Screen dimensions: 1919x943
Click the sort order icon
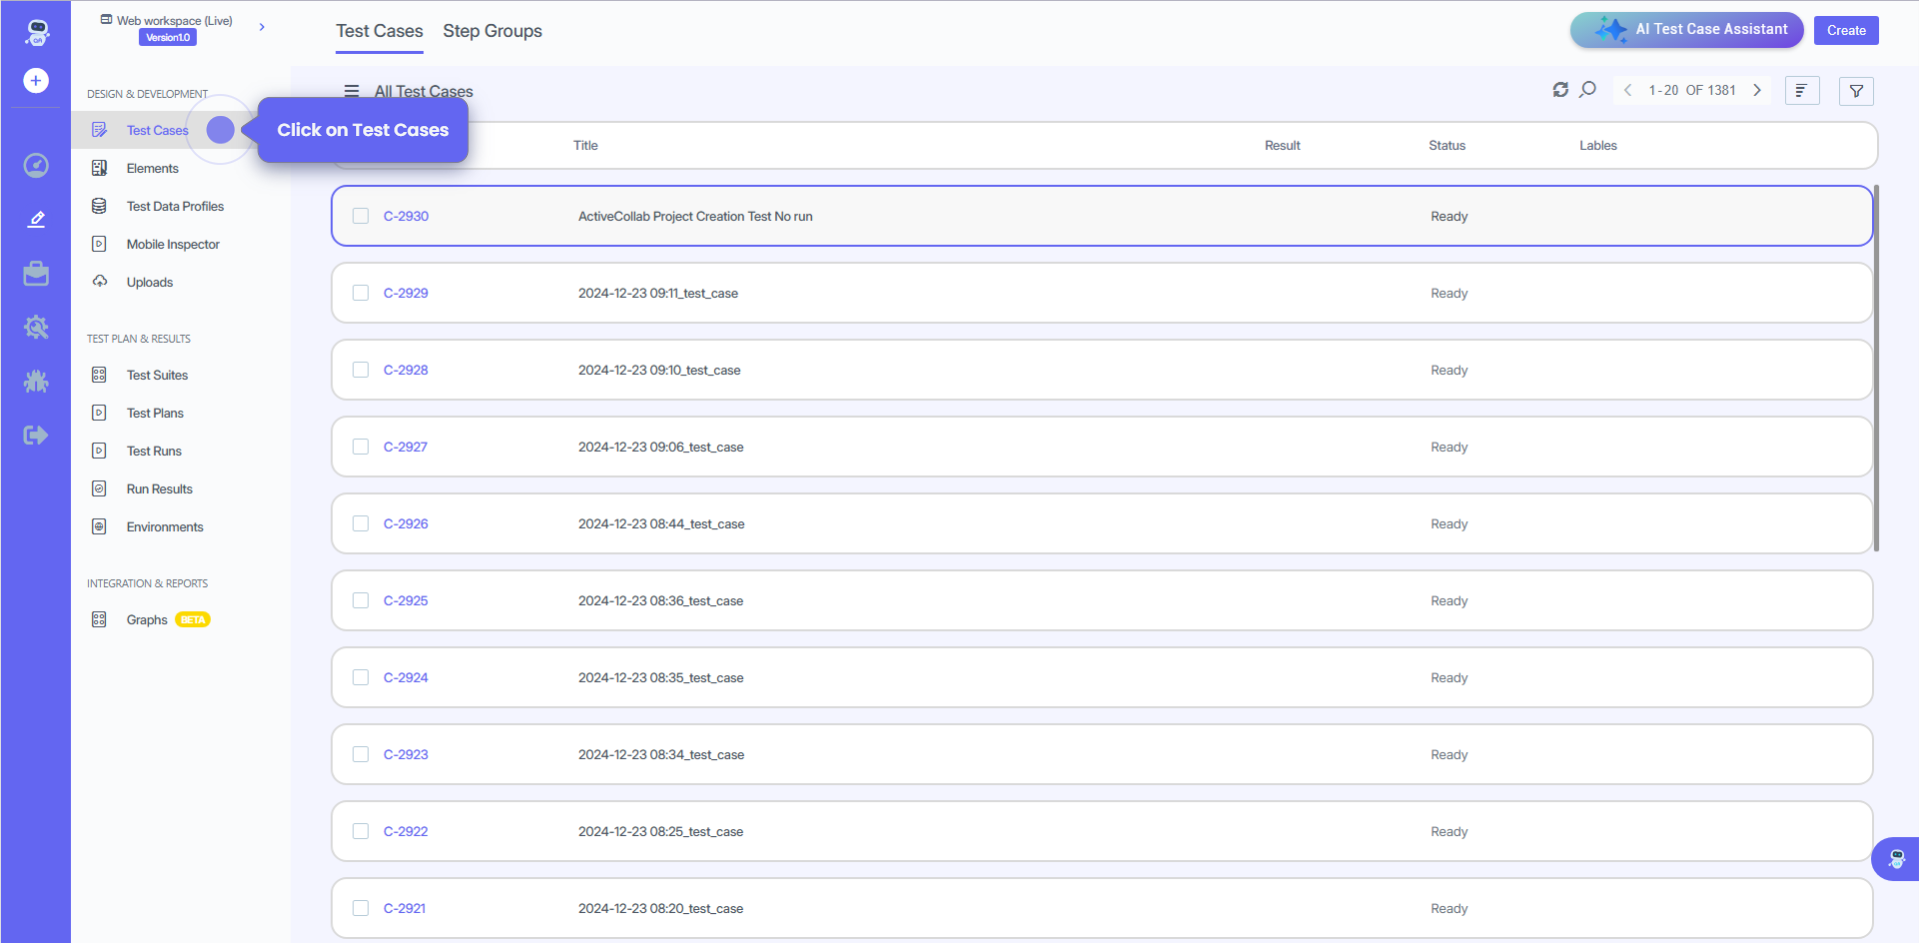[1801, 91]
